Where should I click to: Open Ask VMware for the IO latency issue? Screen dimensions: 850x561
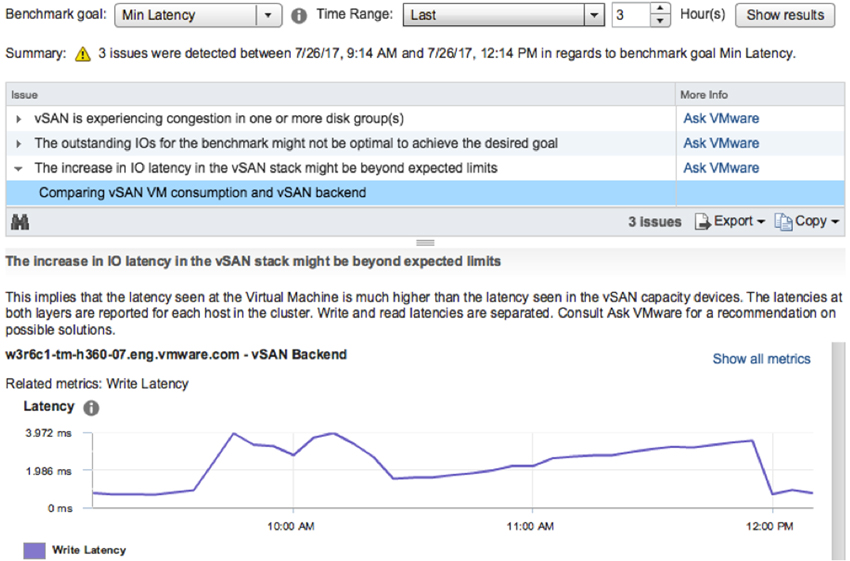tap(721, 168)
